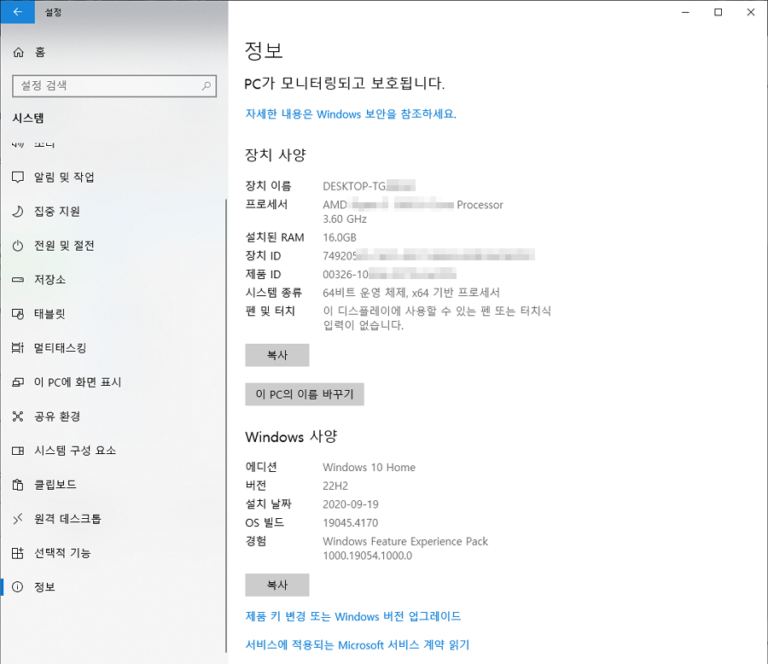768x664 pixels.
Task: Copy device specs with first 복사 button
Action: [277, 355]
